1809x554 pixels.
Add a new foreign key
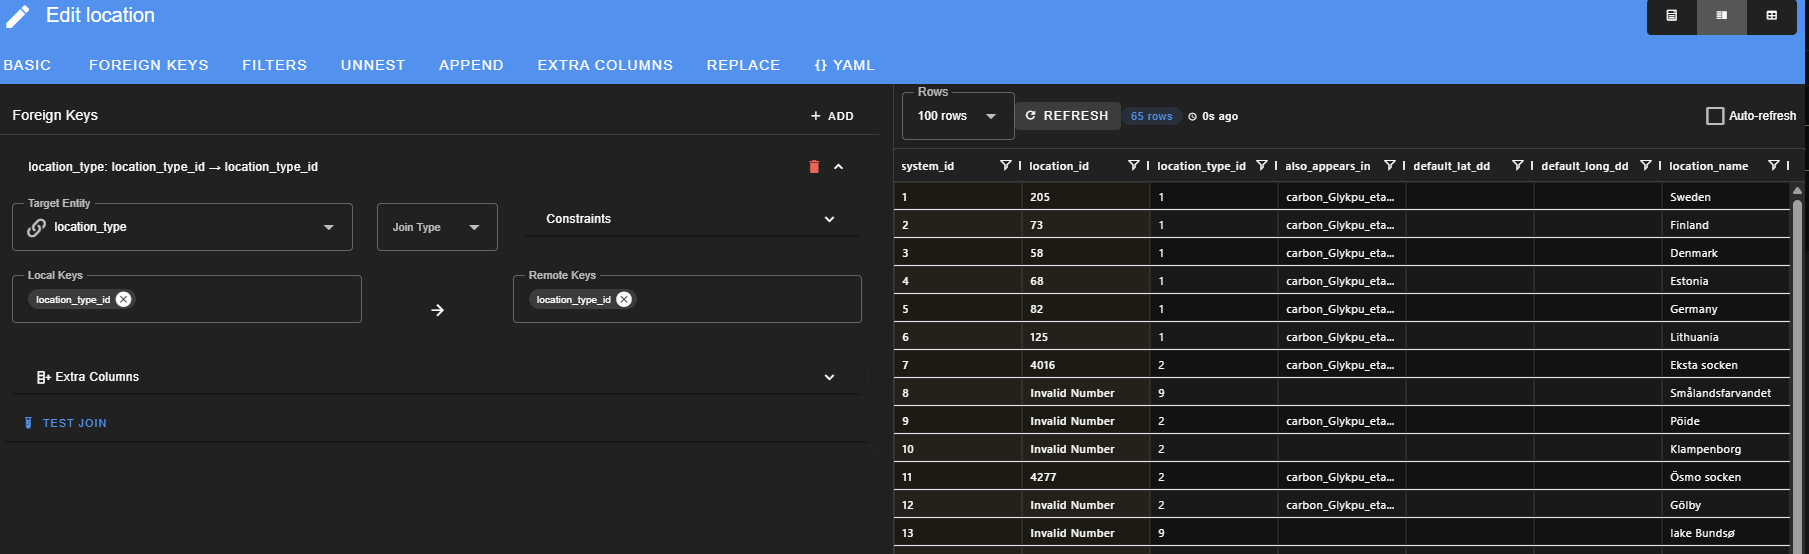832,116
